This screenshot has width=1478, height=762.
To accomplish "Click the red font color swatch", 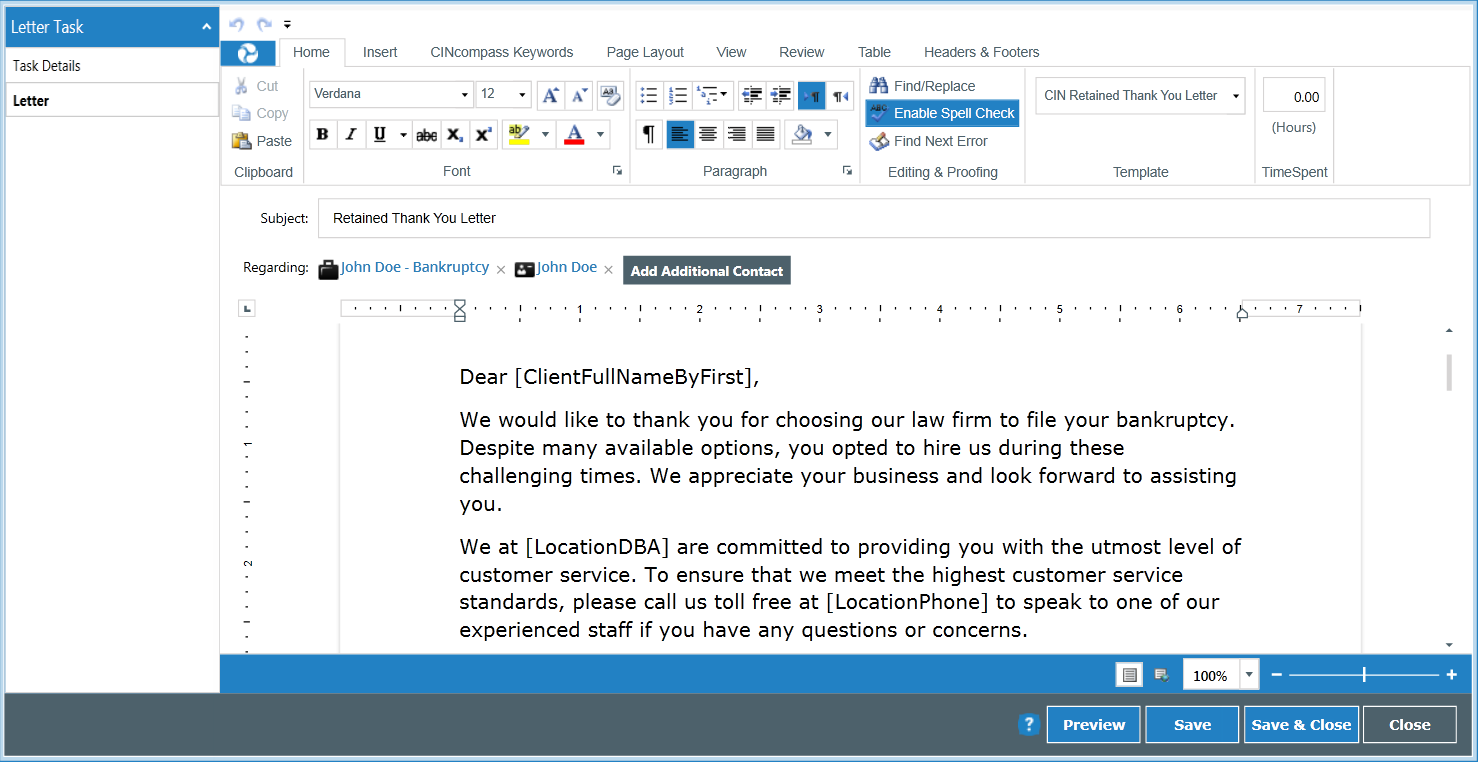I will pyautogui.click(x=574, y=135).
